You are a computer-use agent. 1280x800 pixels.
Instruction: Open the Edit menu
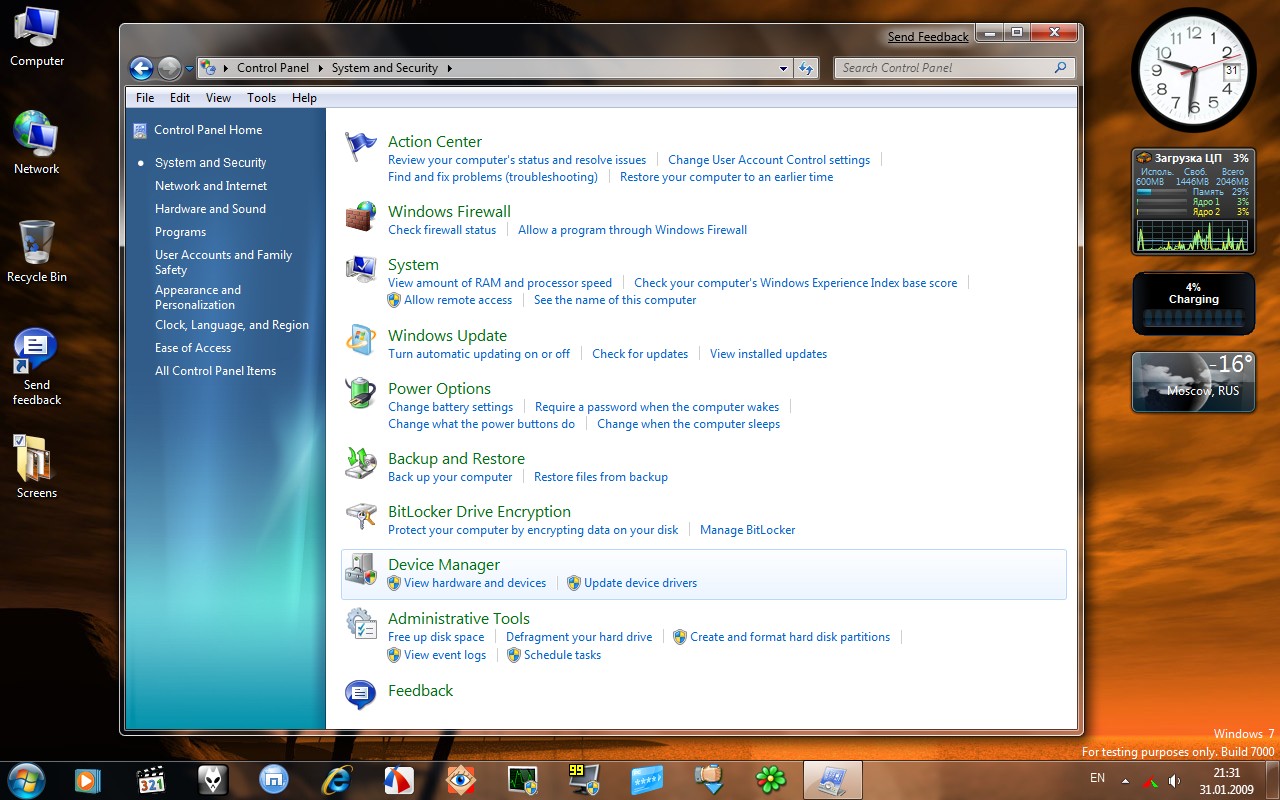(180, 98)
